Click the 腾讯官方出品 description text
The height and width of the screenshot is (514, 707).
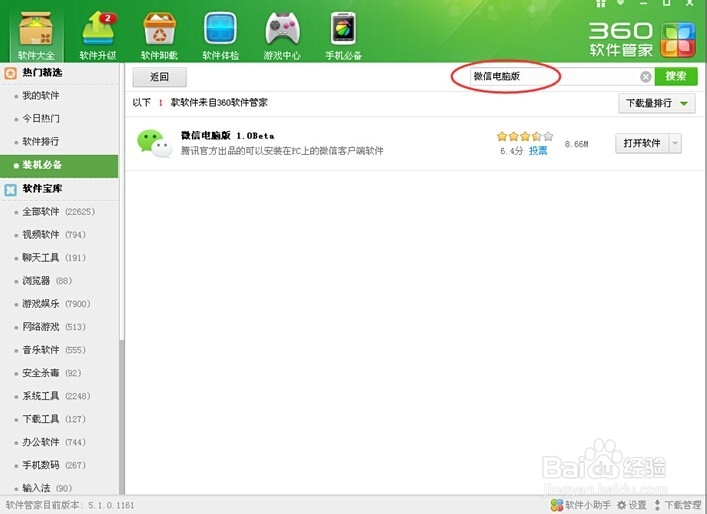coord(282,151)
